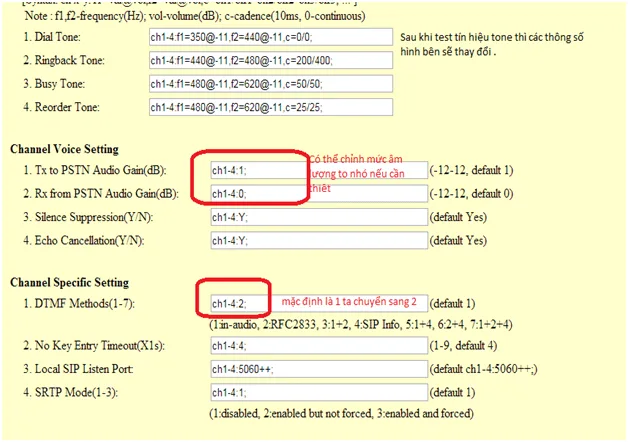Click the "2. Ringback Tone:" label
628x442 pixels.
pos(64,60)
